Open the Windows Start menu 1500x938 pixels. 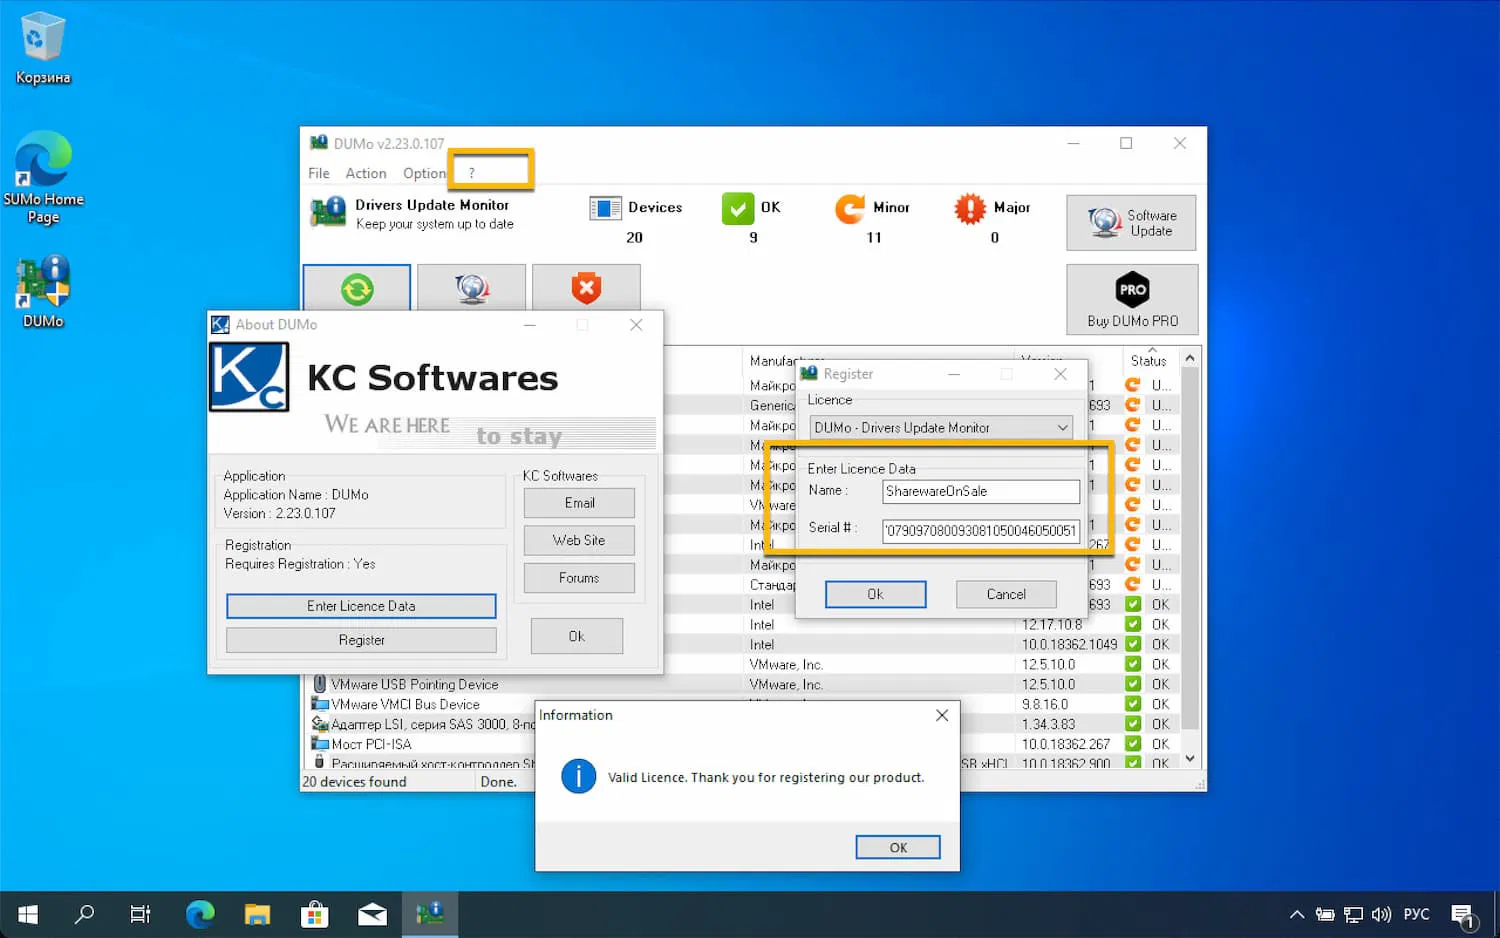coord(28,914)
